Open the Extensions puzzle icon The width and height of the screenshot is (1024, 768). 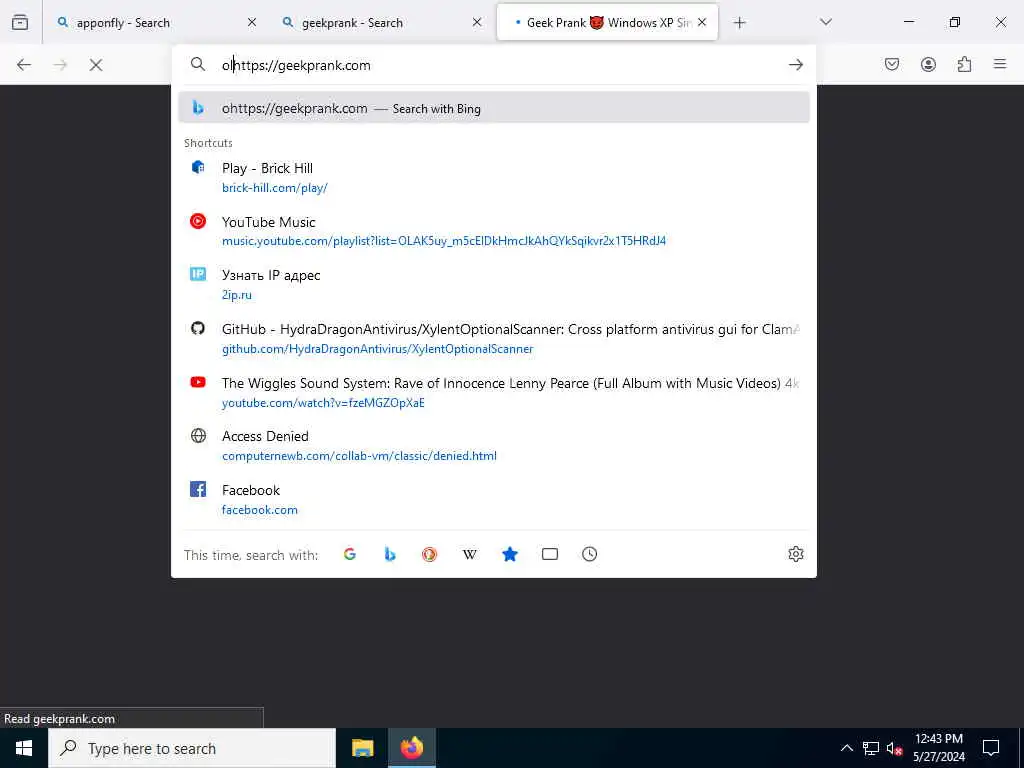(x=965, y=64)
